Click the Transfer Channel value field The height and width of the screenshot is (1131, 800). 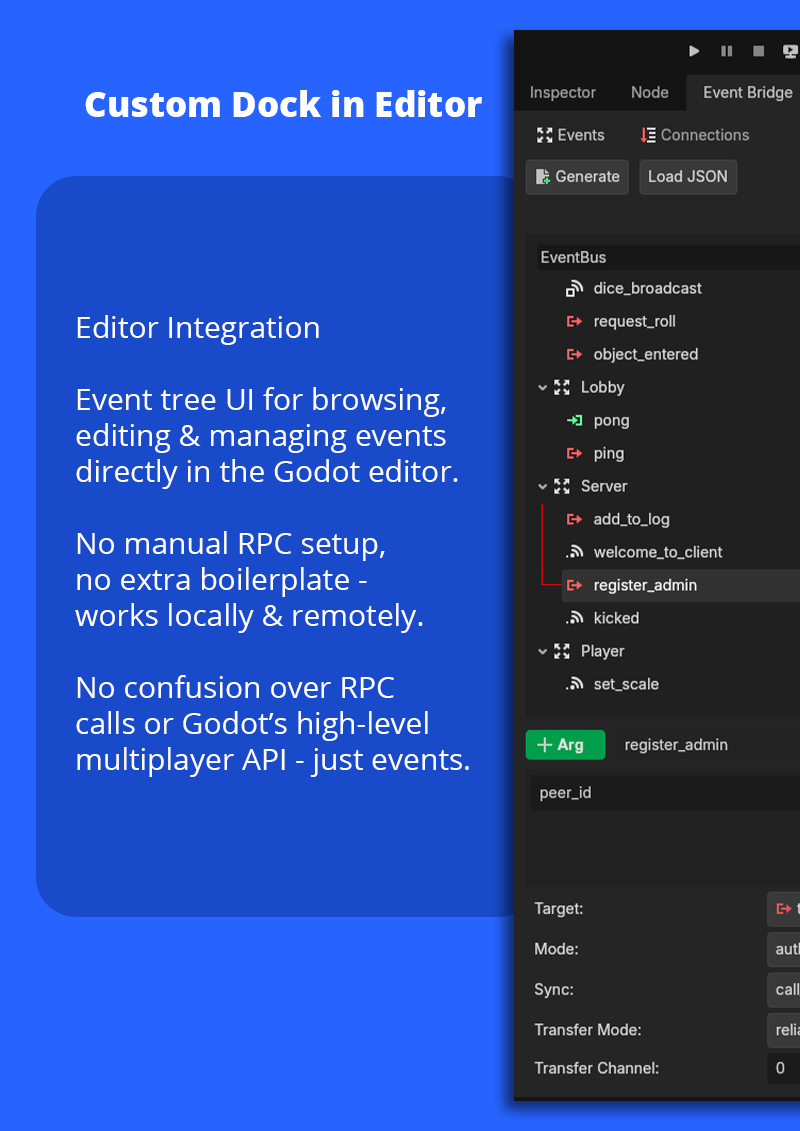[783, 1068]
